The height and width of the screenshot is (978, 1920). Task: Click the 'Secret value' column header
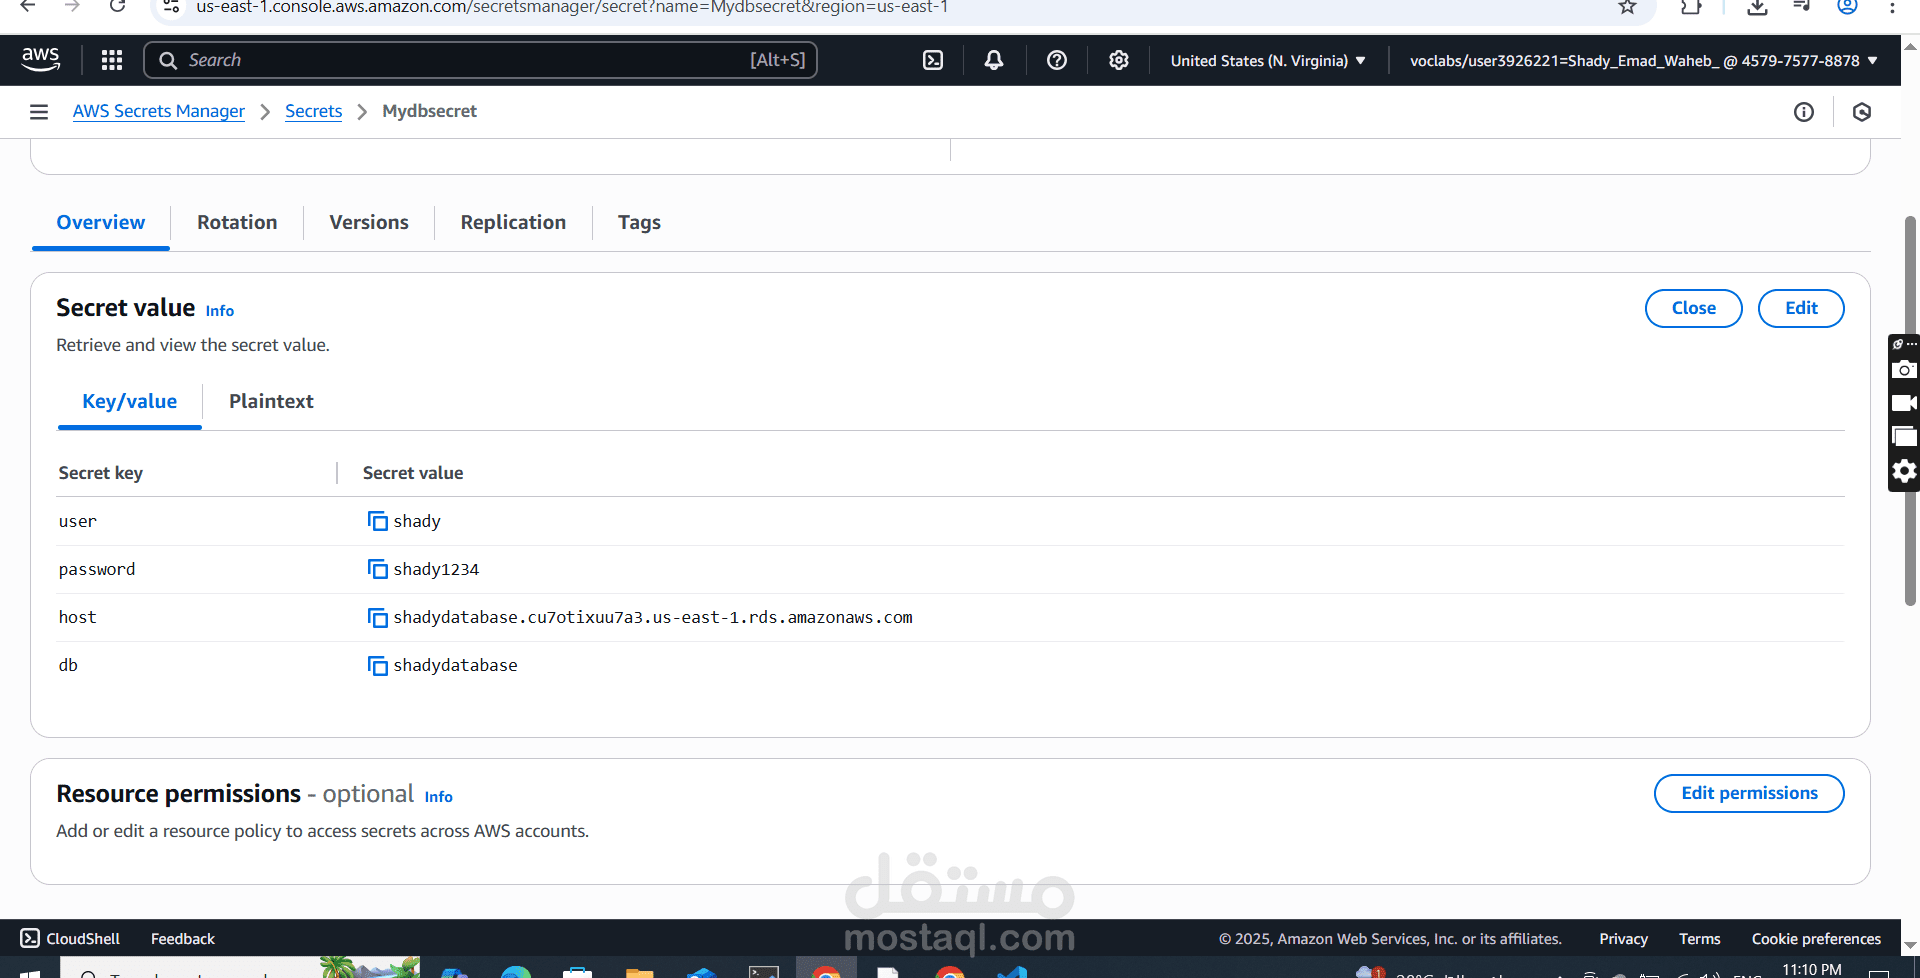click(413, 473)
